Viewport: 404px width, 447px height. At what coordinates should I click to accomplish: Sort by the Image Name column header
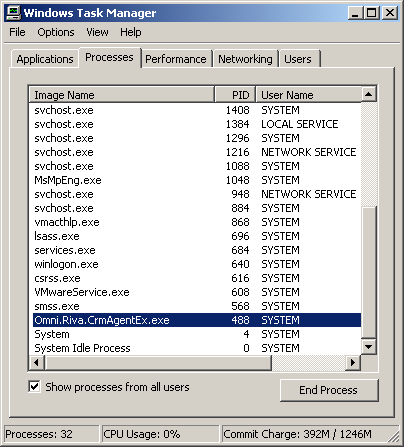point(121,95)
